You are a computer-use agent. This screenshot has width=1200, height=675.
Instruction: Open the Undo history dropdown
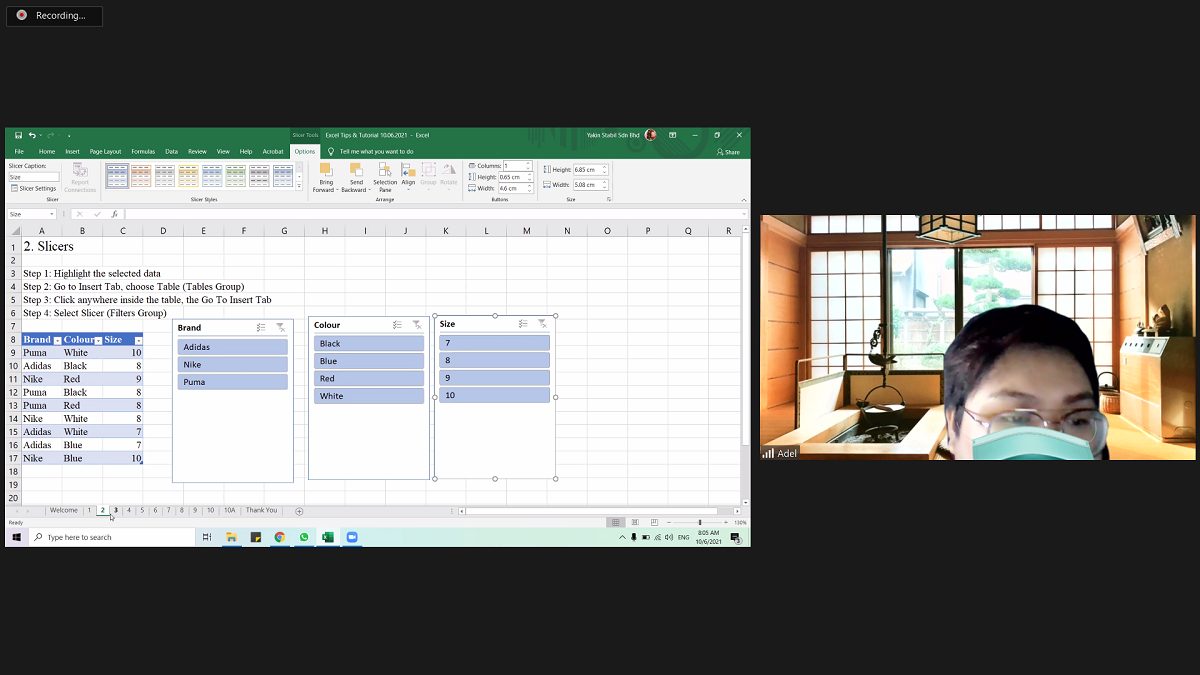(40, 135)
